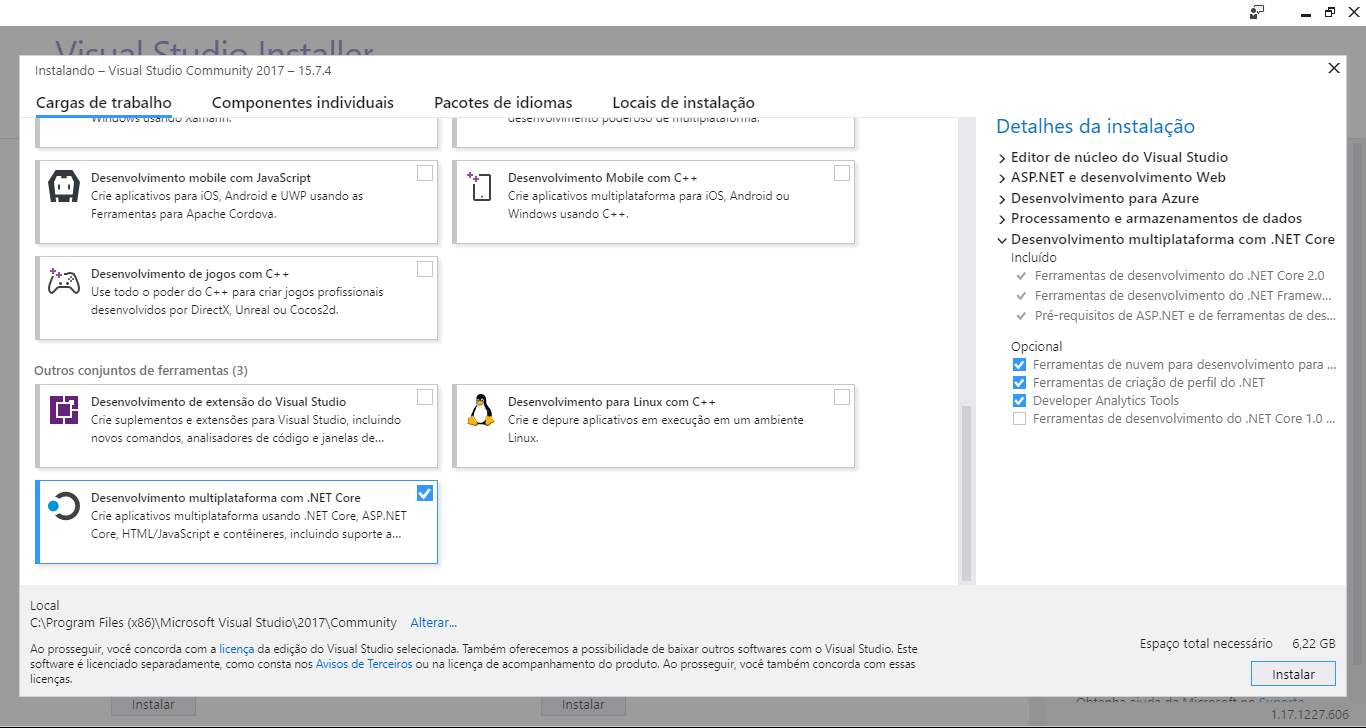The image size is (1366, 728).
Task: Switch to Cargas de trabalho tab
Action: pyautogui.click(x=104, y=103)
